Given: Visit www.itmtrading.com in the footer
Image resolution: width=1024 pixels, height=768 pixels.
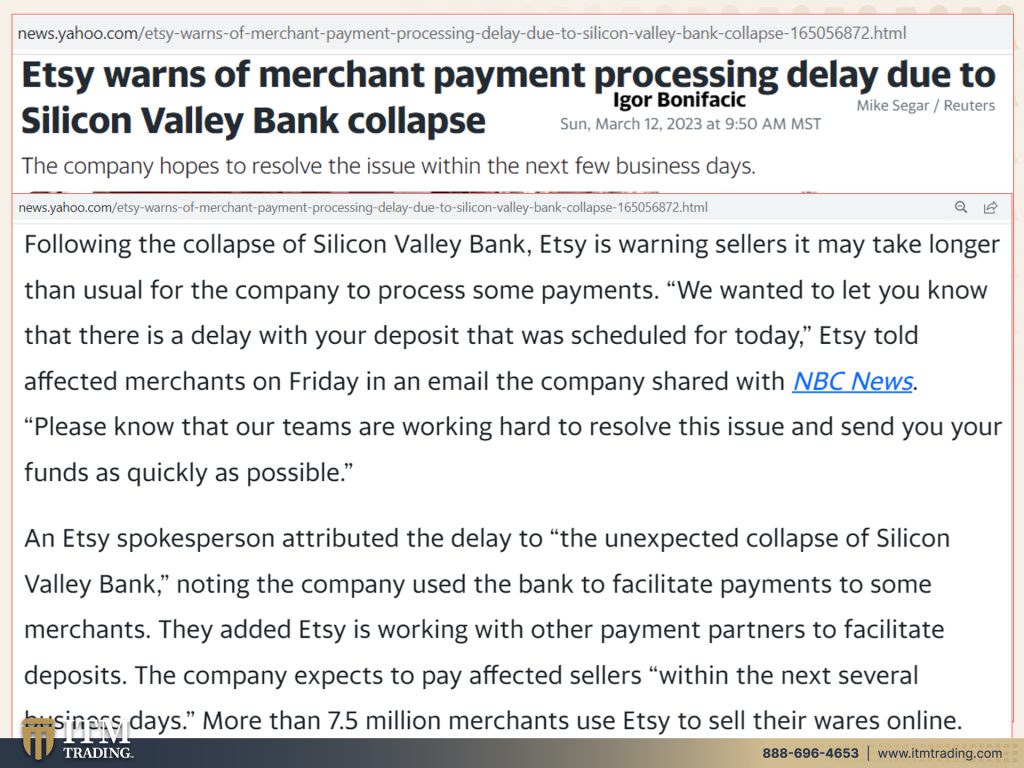Looking at the screenshot, I should (939, 753).
